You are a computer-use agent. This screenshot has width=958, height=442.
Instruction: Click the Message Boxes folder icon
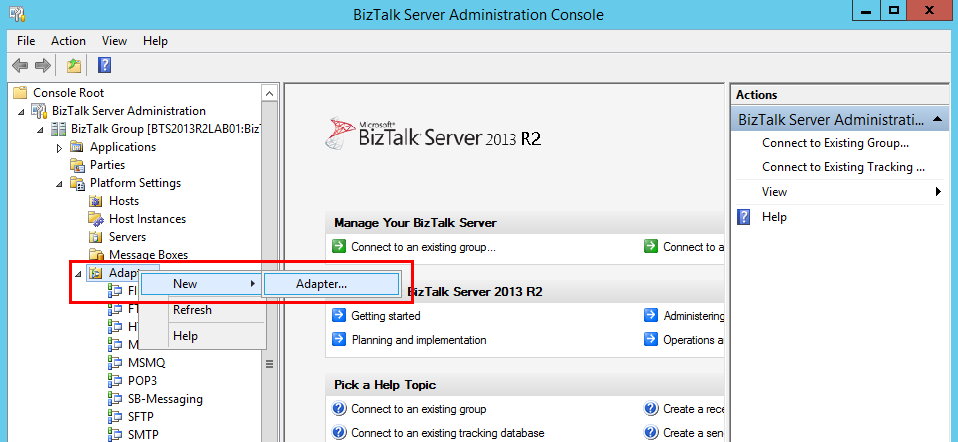(x=96, y=255)
